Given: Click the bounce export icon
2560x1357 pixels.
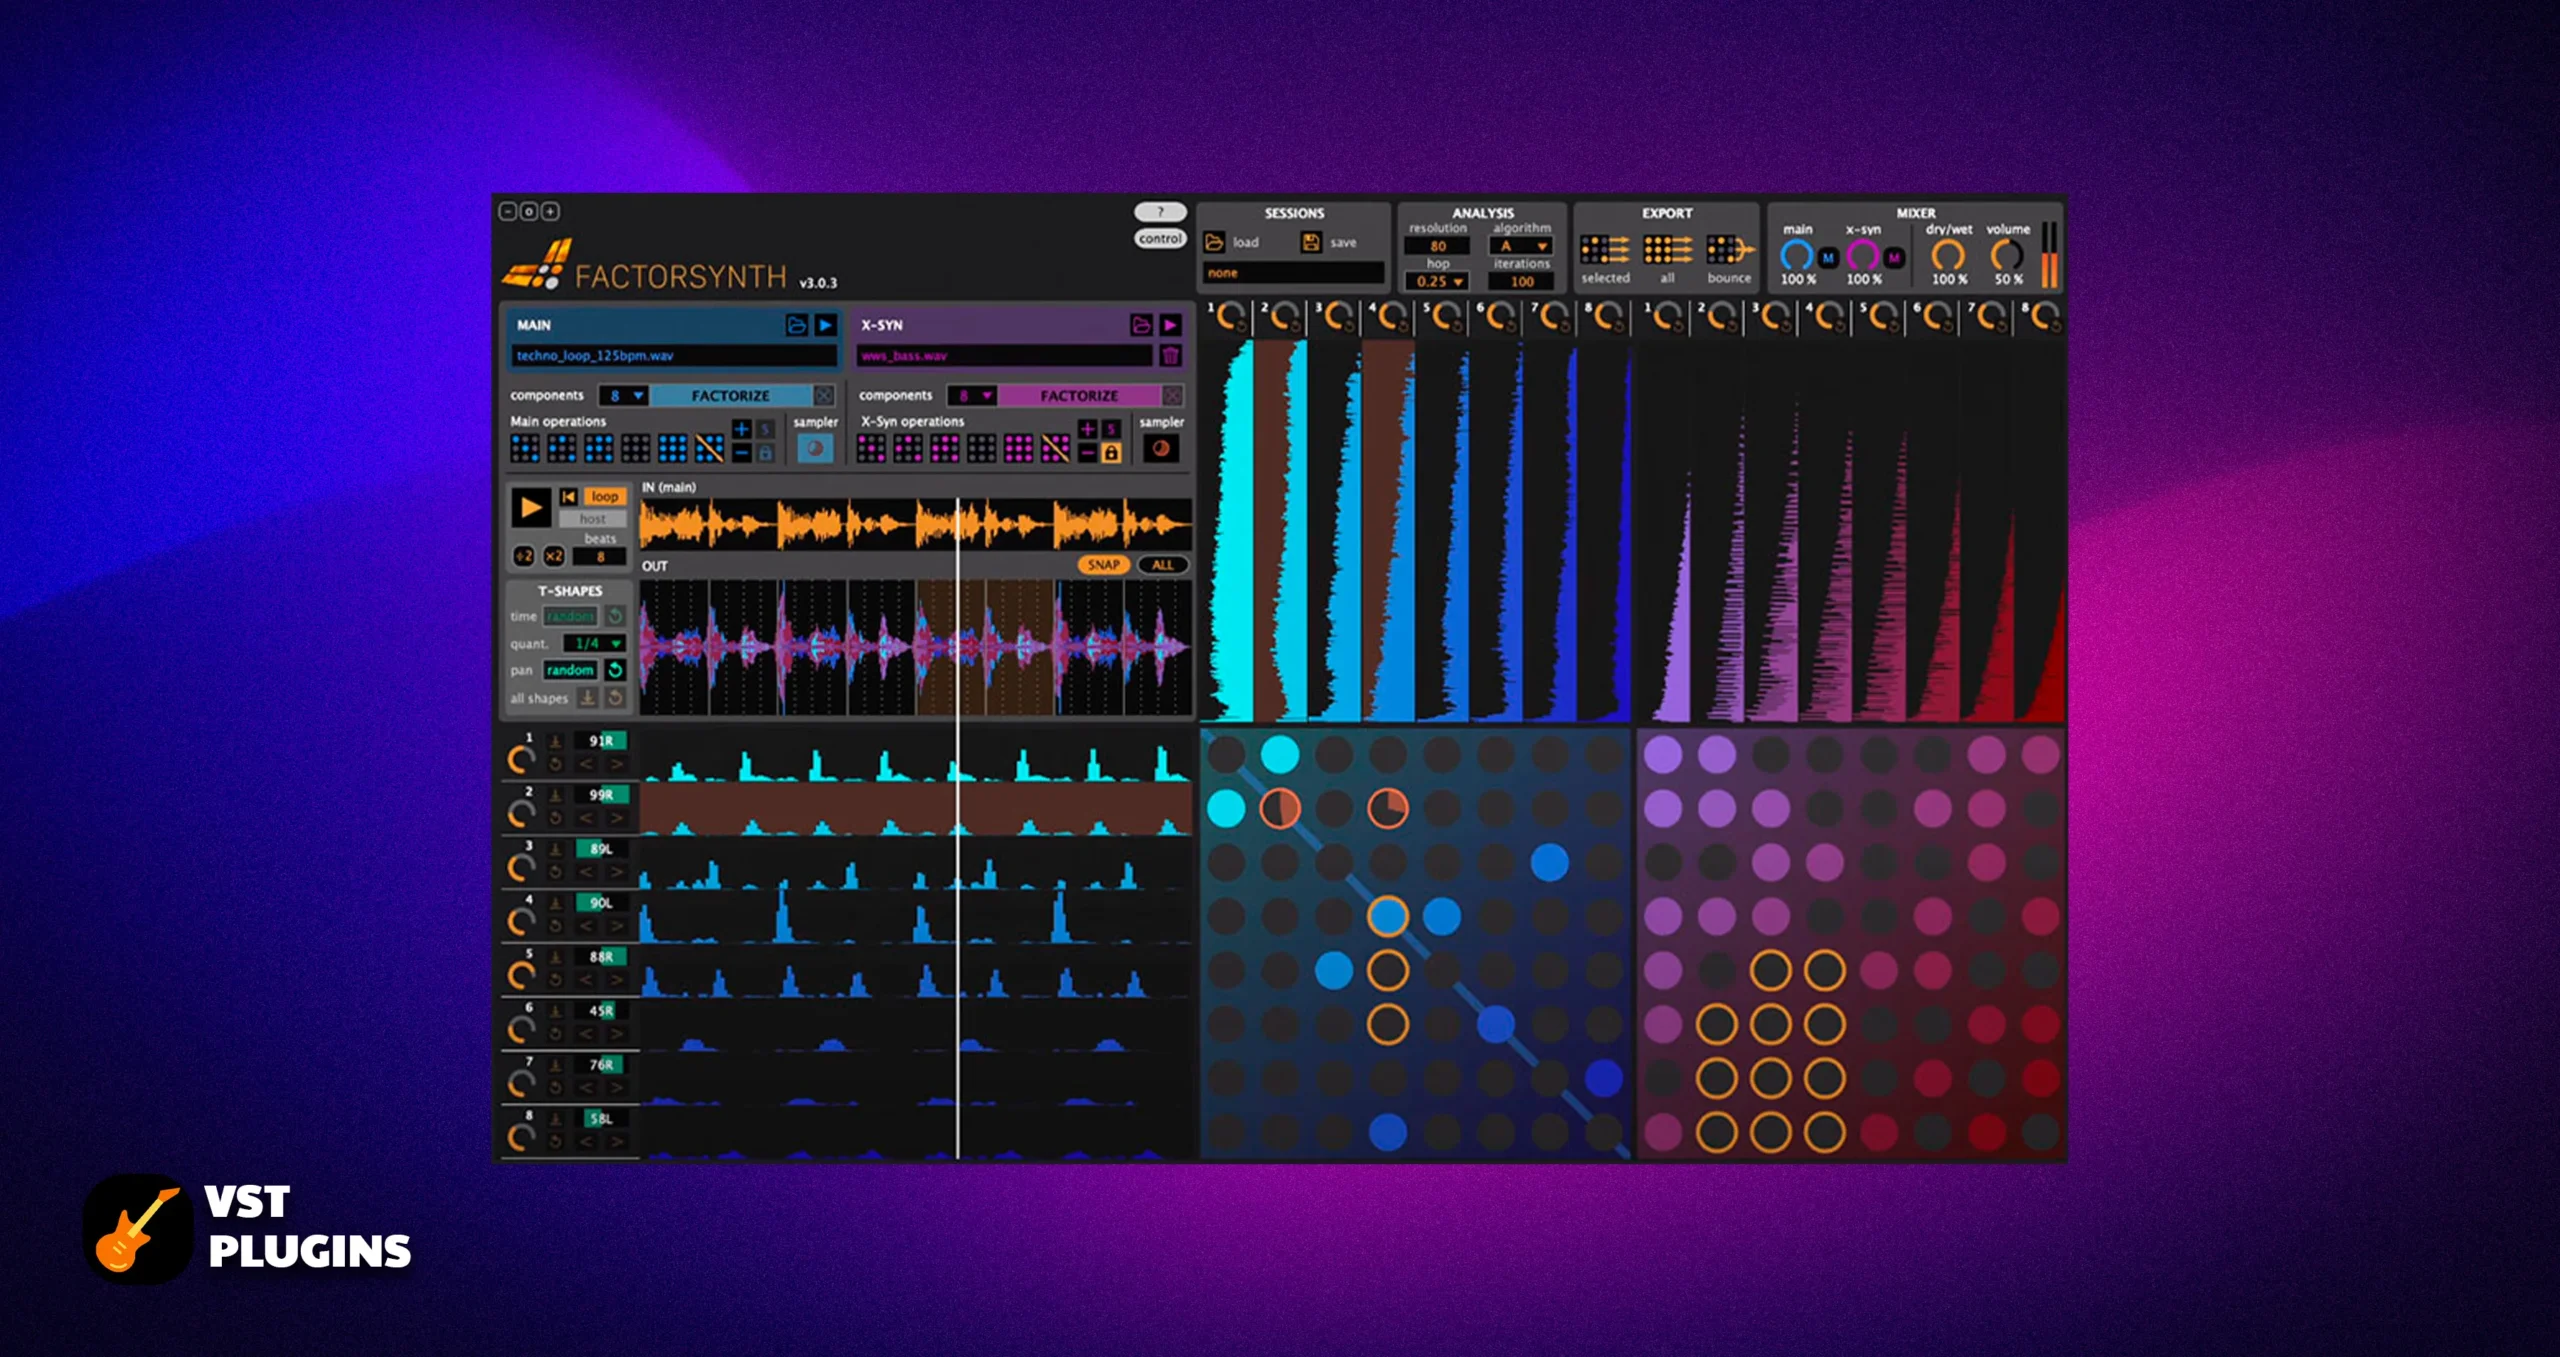Looking at the screenshot, I should (1730, 249).
